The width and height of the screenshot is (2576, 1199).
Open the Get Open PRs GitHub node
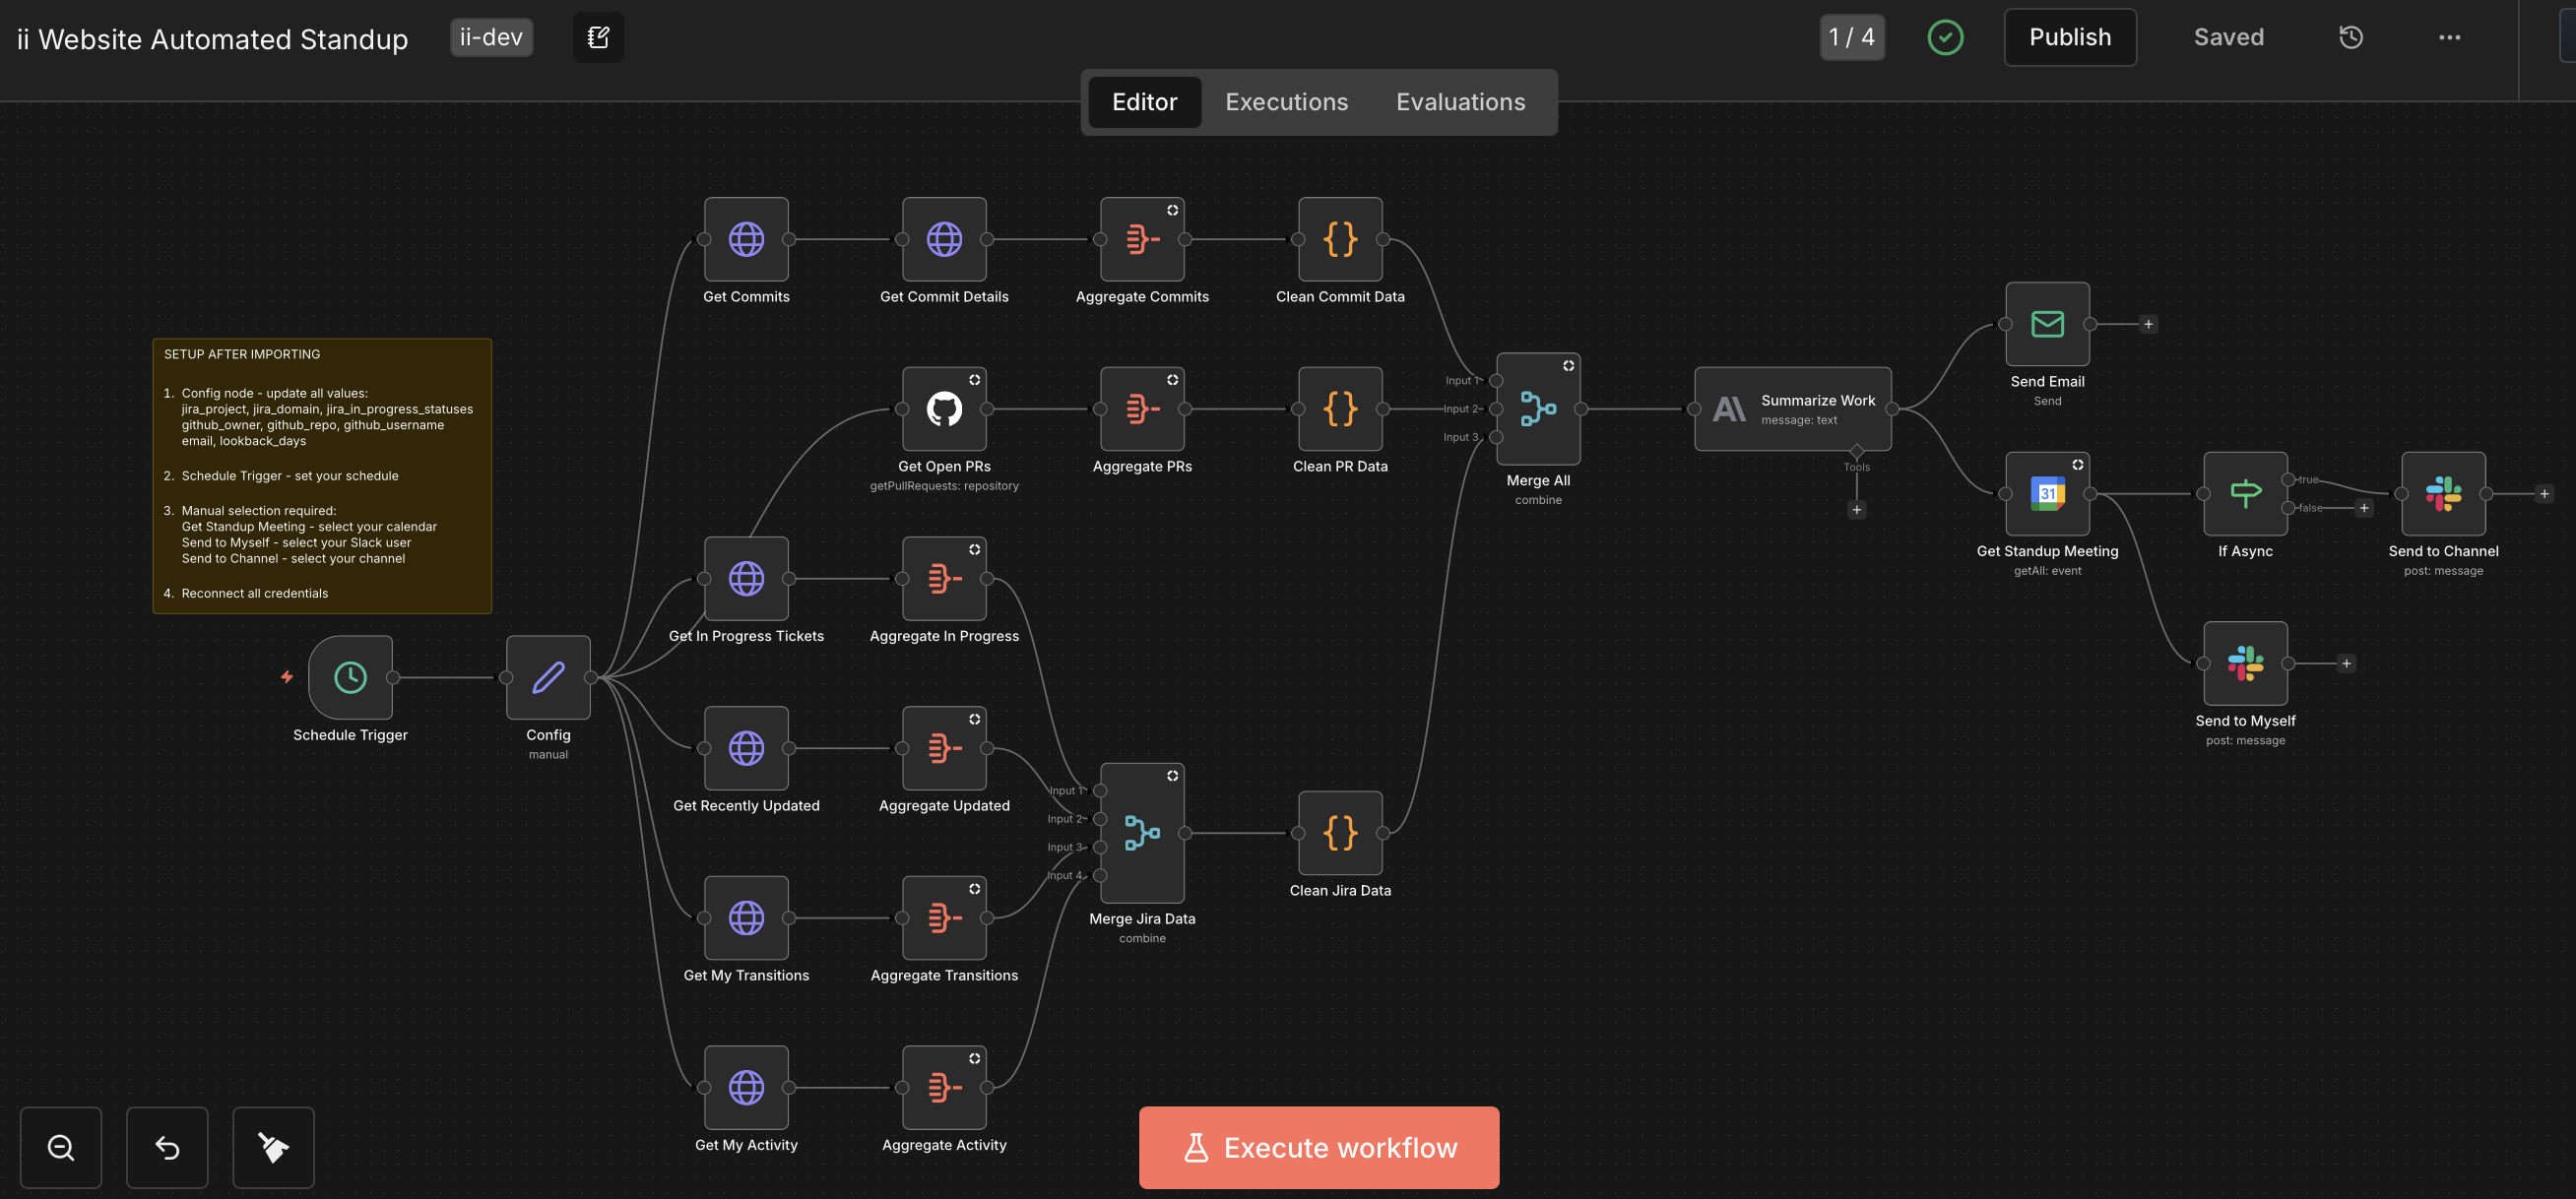point(943,408)
